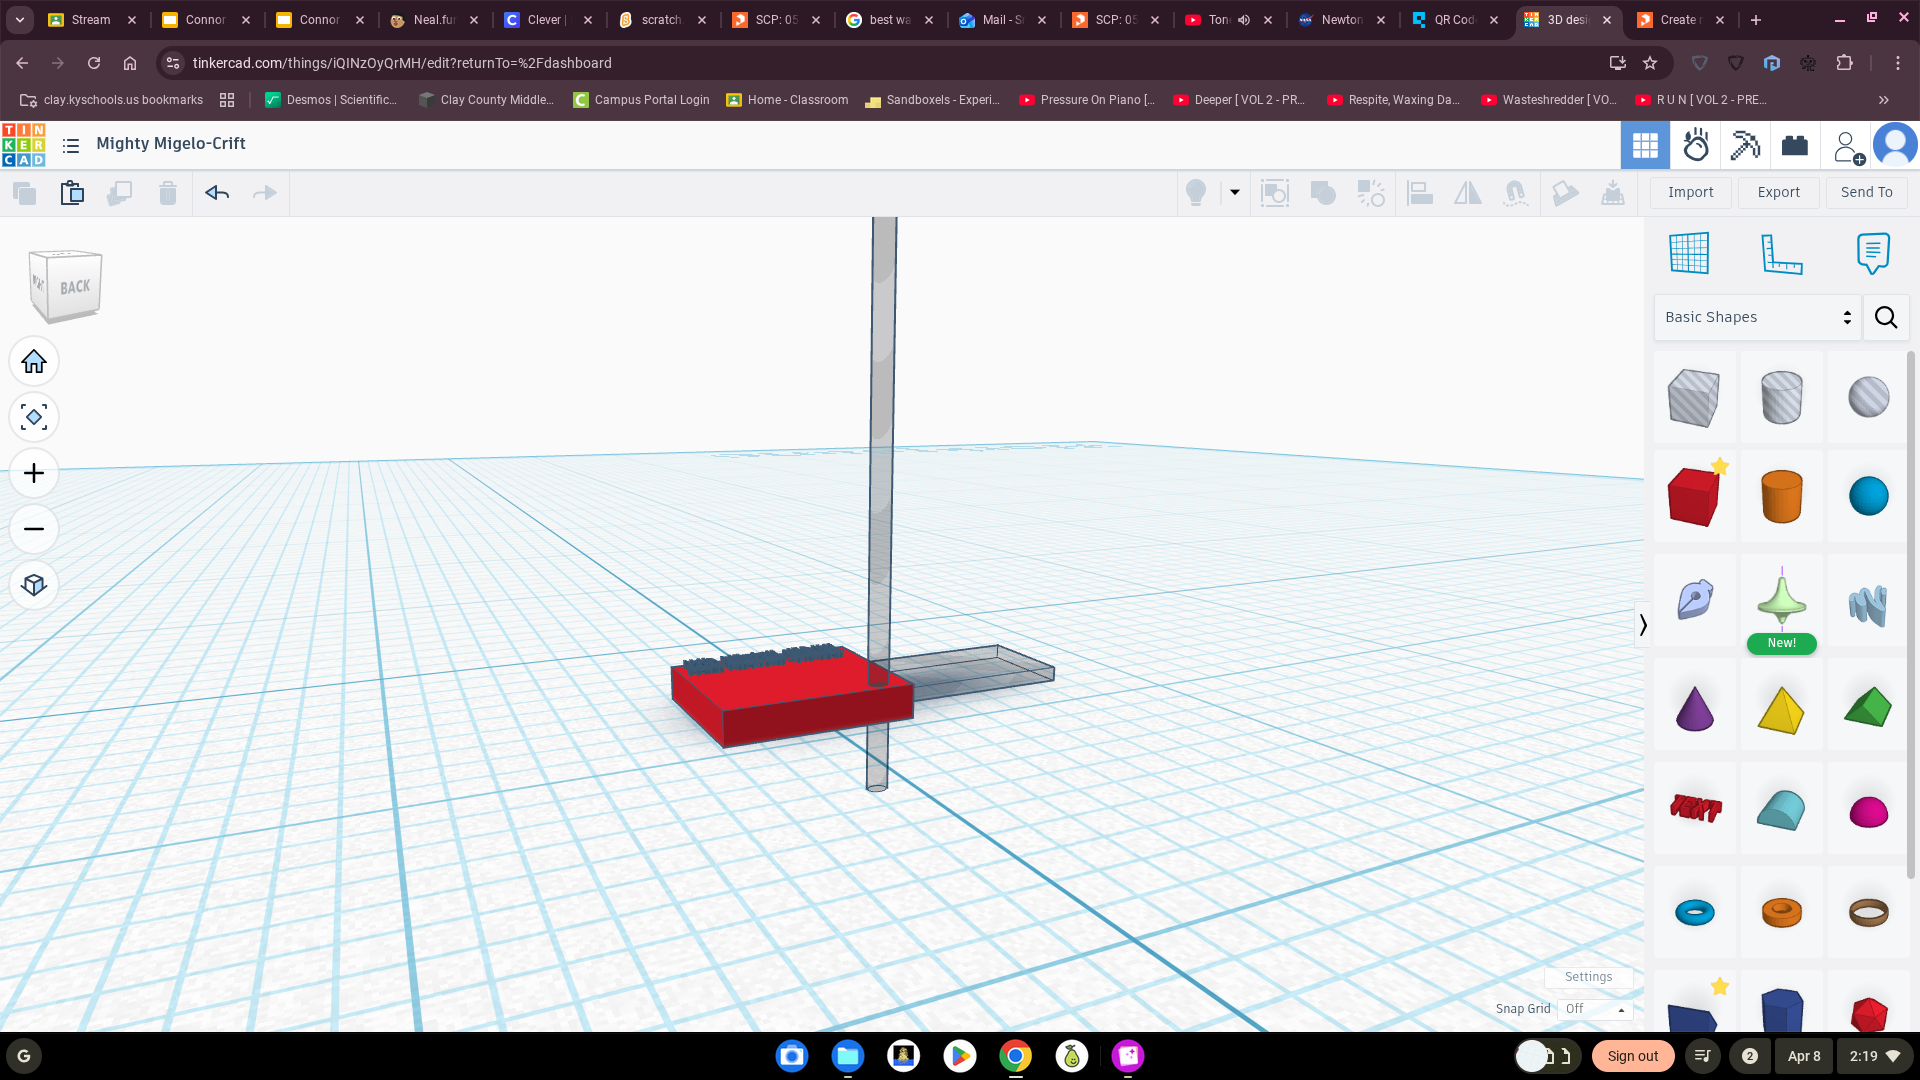
Task: Toggle show all hidden lightbulb icon
Action: click(x=1196, y=193)
